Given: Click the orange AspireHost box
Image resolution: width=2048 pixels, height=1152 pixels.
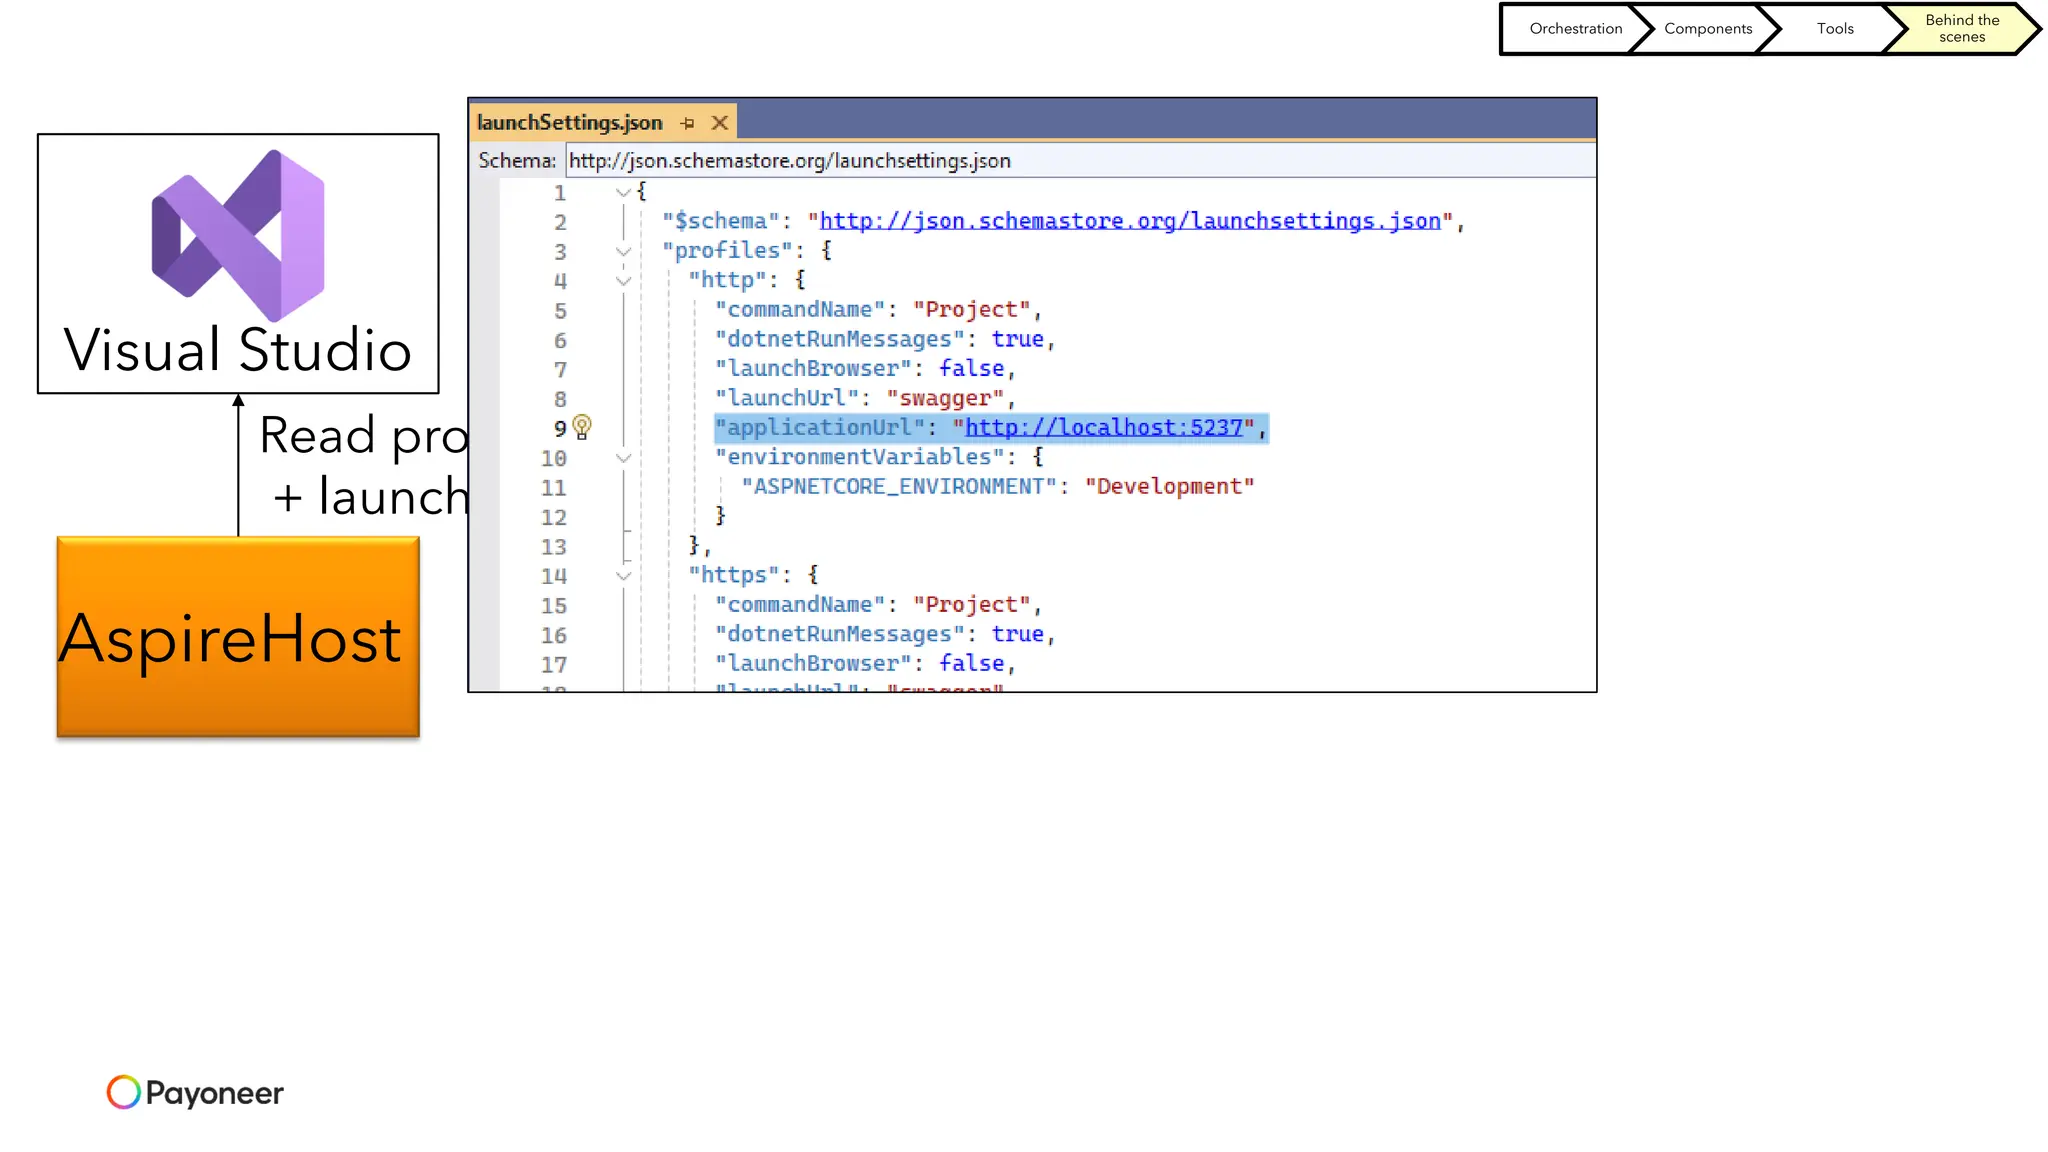Looking at the screenshot, I should [238, 637].
